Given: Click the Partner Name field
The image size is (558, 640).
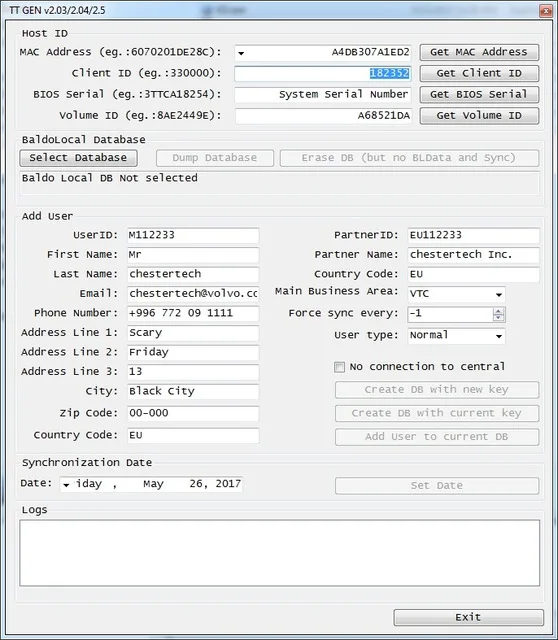Looking at the screenshot, I should coord(474,255).
